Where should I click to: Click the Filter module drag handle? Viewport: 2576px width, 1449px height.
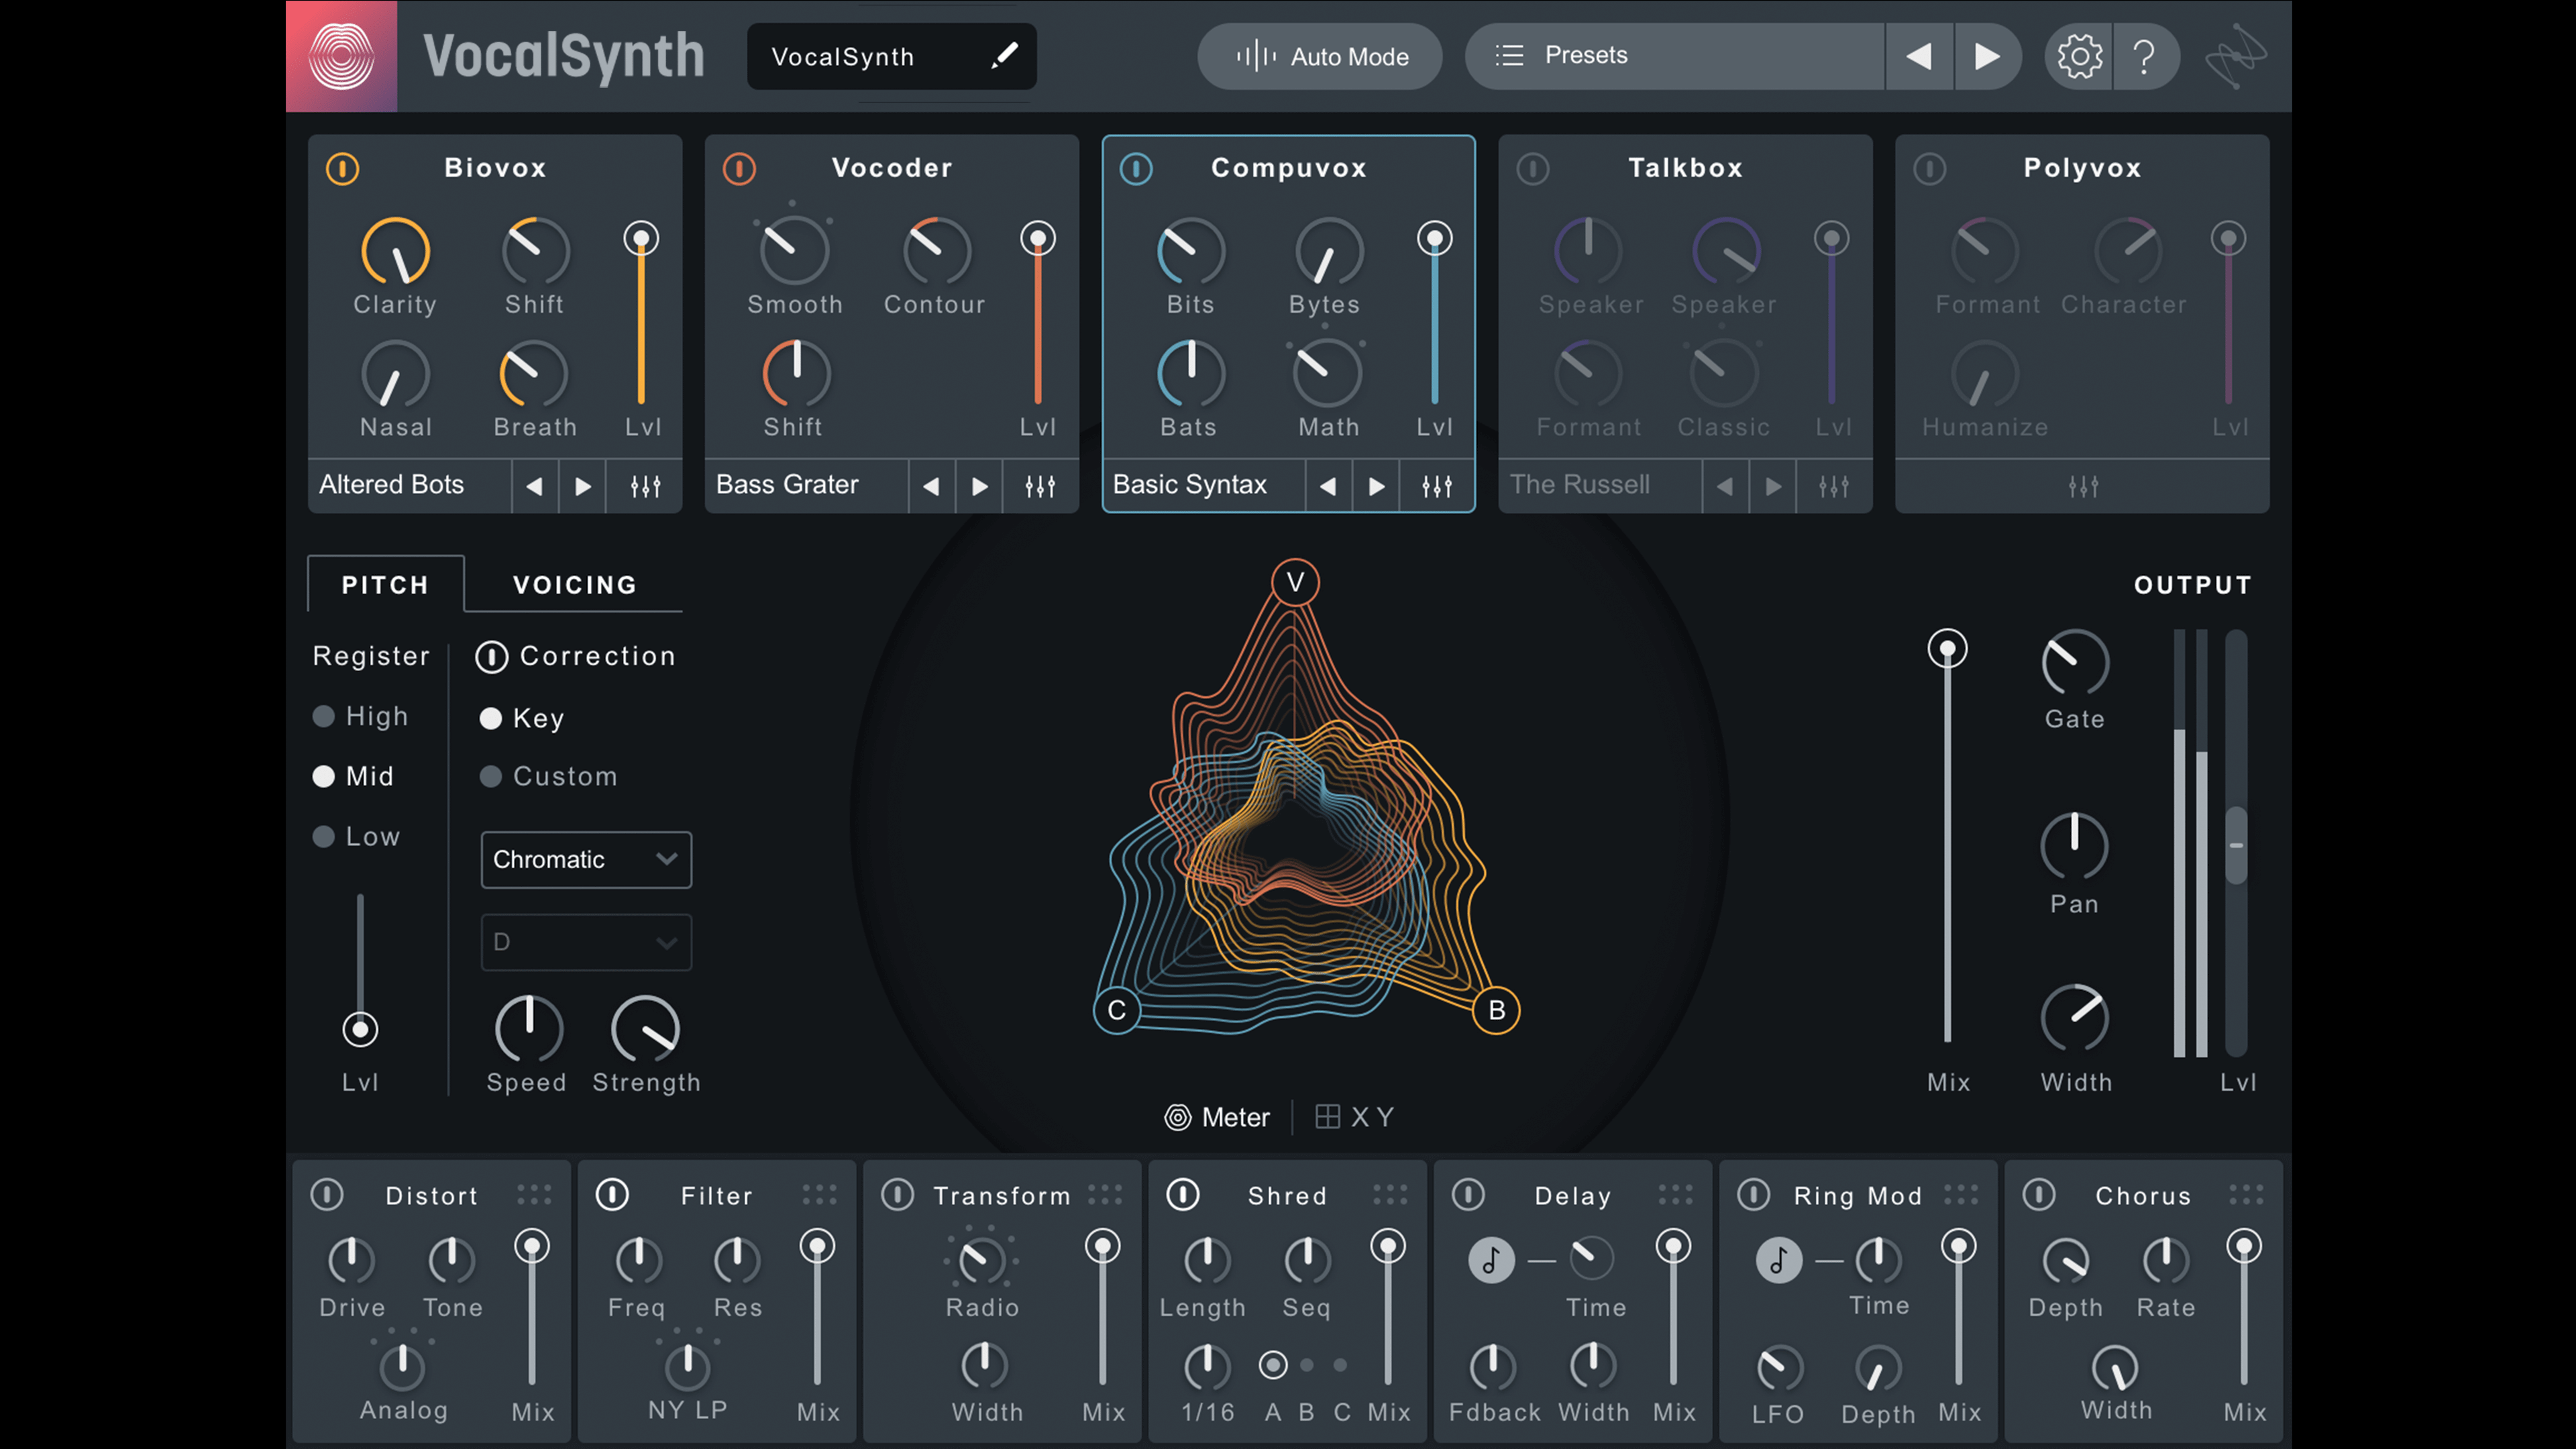click(x=819, y=1195)
